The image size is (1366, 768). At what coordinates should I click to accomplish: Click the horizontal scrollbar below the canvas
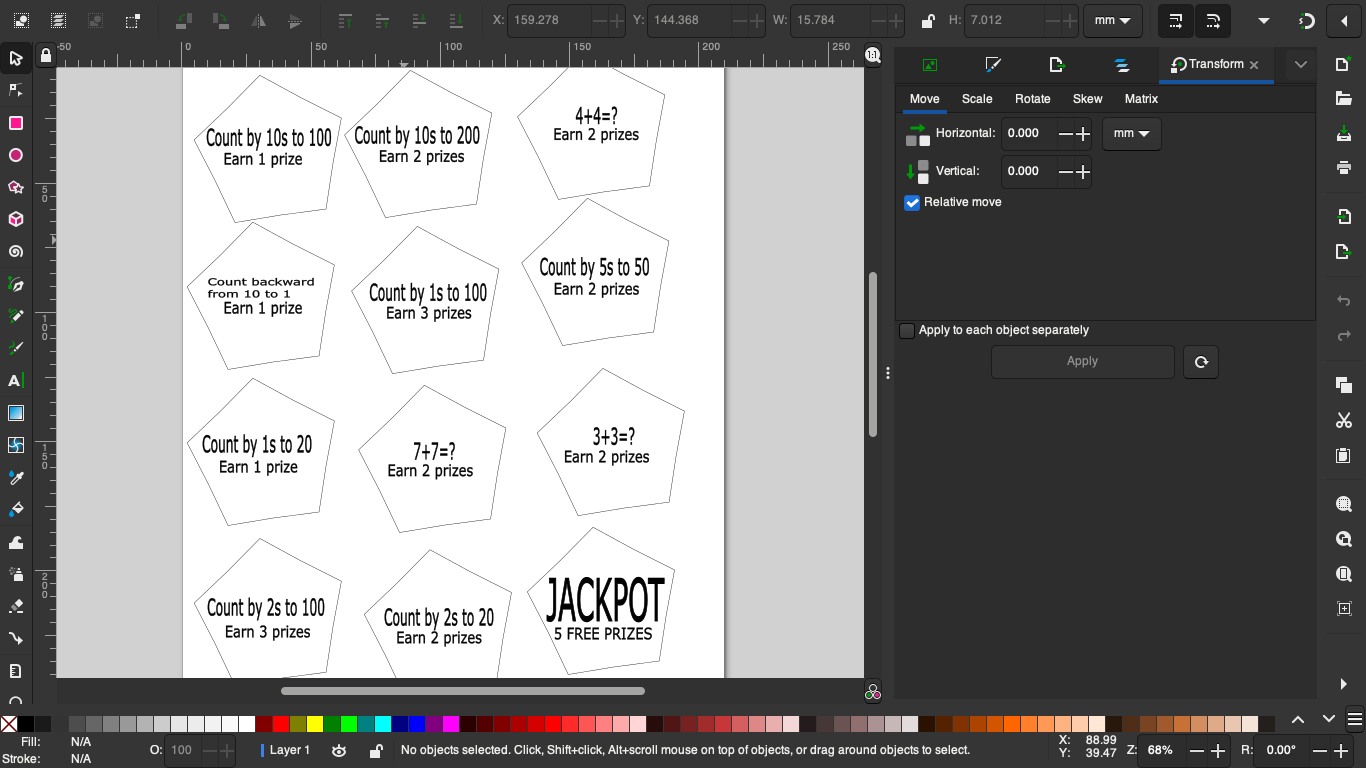[x=462, y=690]
